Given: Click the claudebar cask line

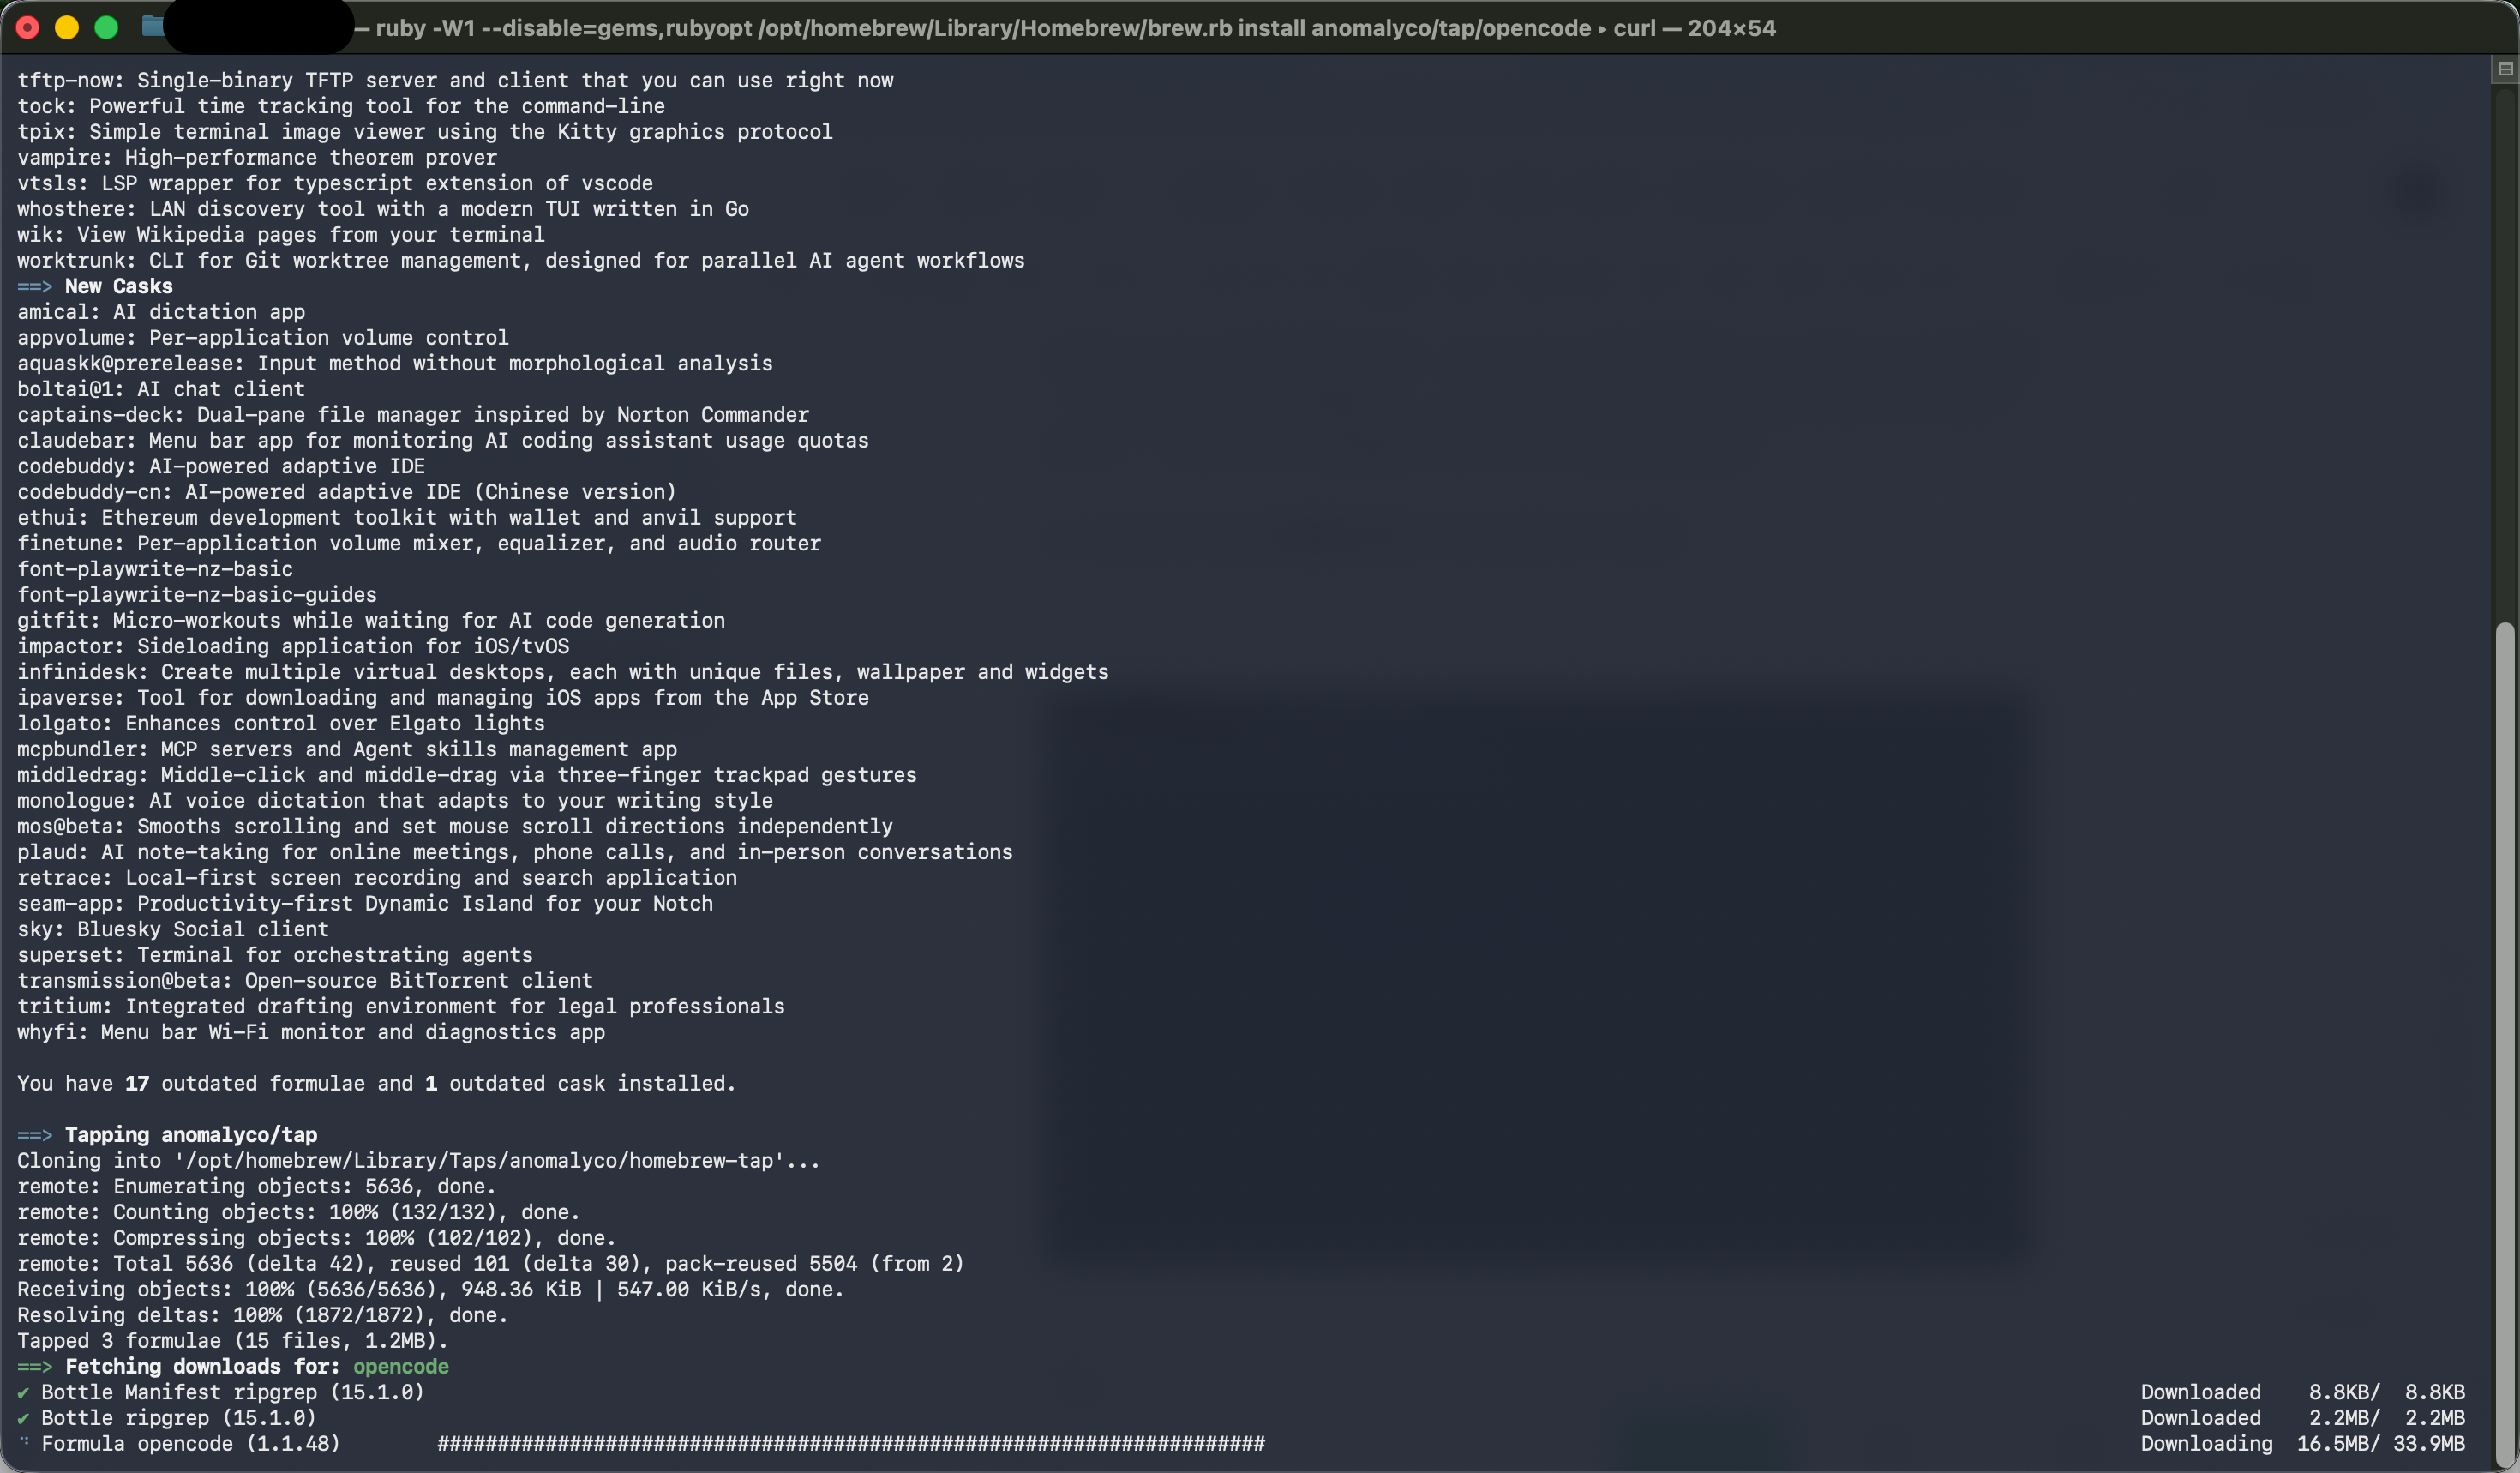Looking at the screenshot, I should (442, 441).
